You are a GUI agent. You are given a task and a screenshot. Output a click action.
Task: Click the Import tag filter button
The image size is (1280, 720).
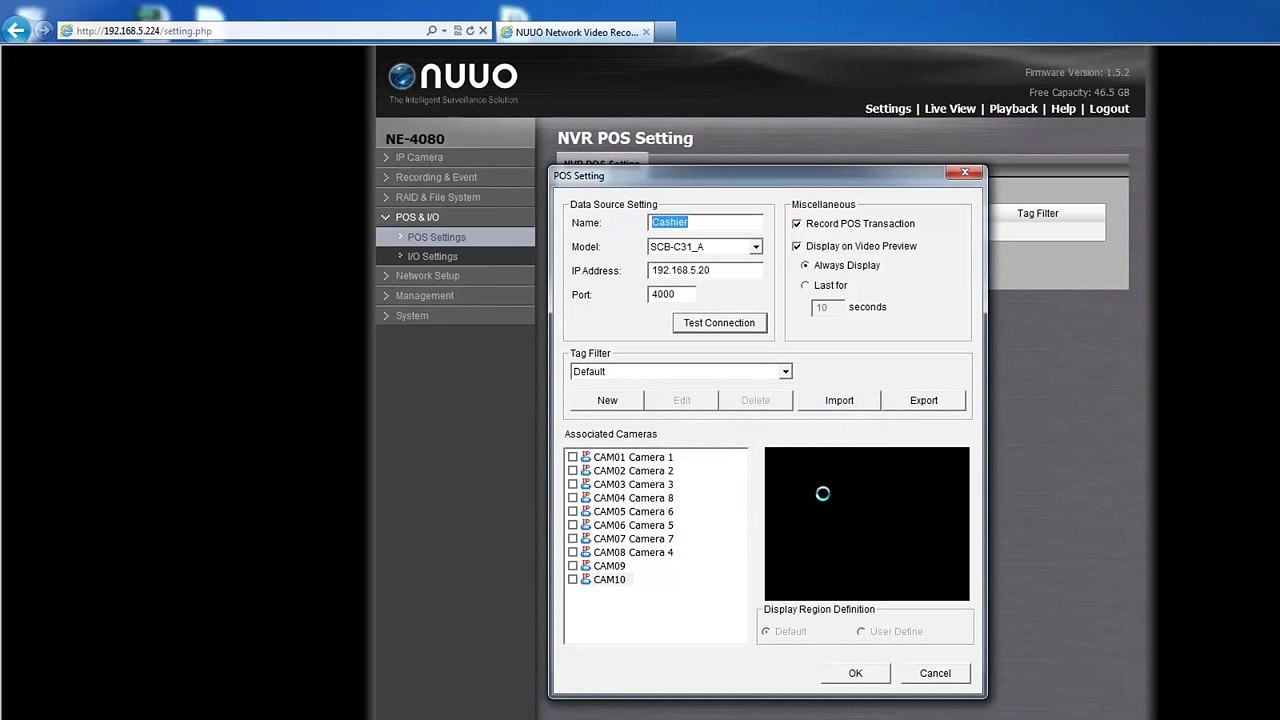coord(839,401)
